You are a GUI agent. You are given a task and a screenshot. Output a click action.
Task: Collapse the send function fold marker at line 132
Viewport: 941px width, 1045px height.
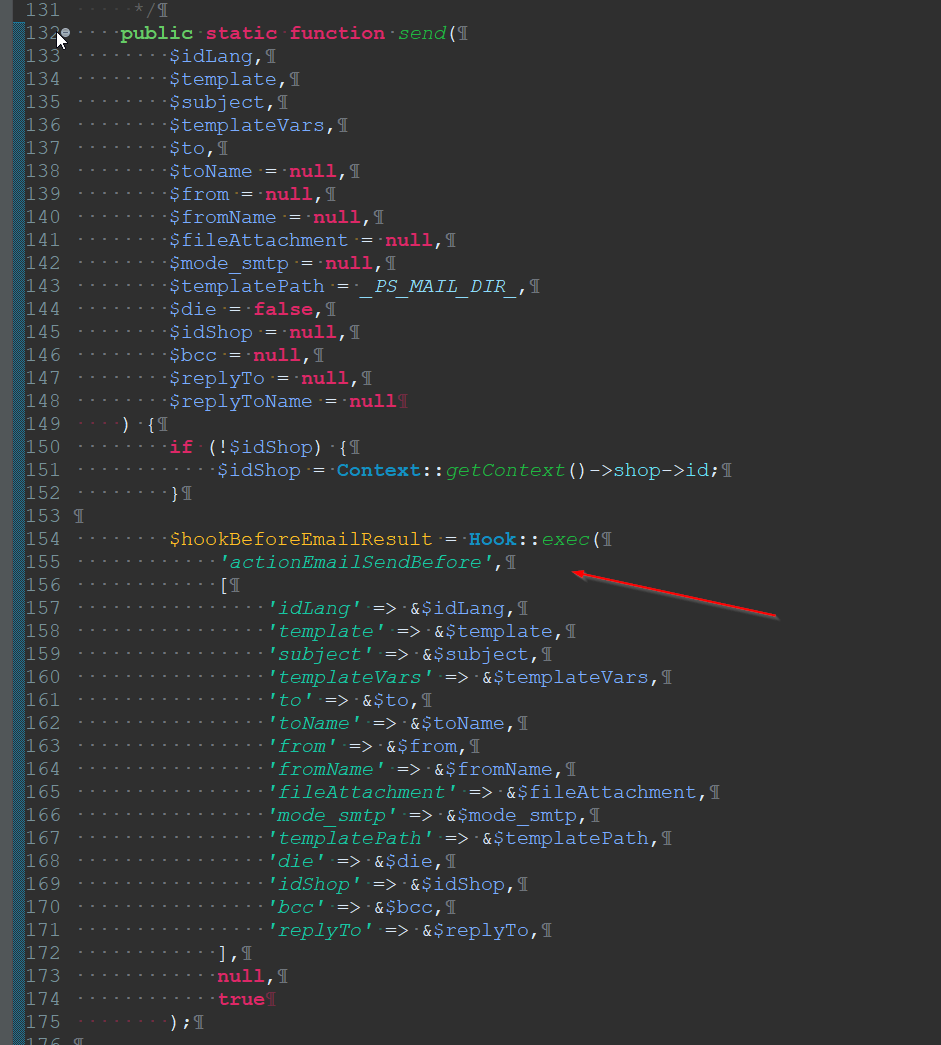(65, 32)
